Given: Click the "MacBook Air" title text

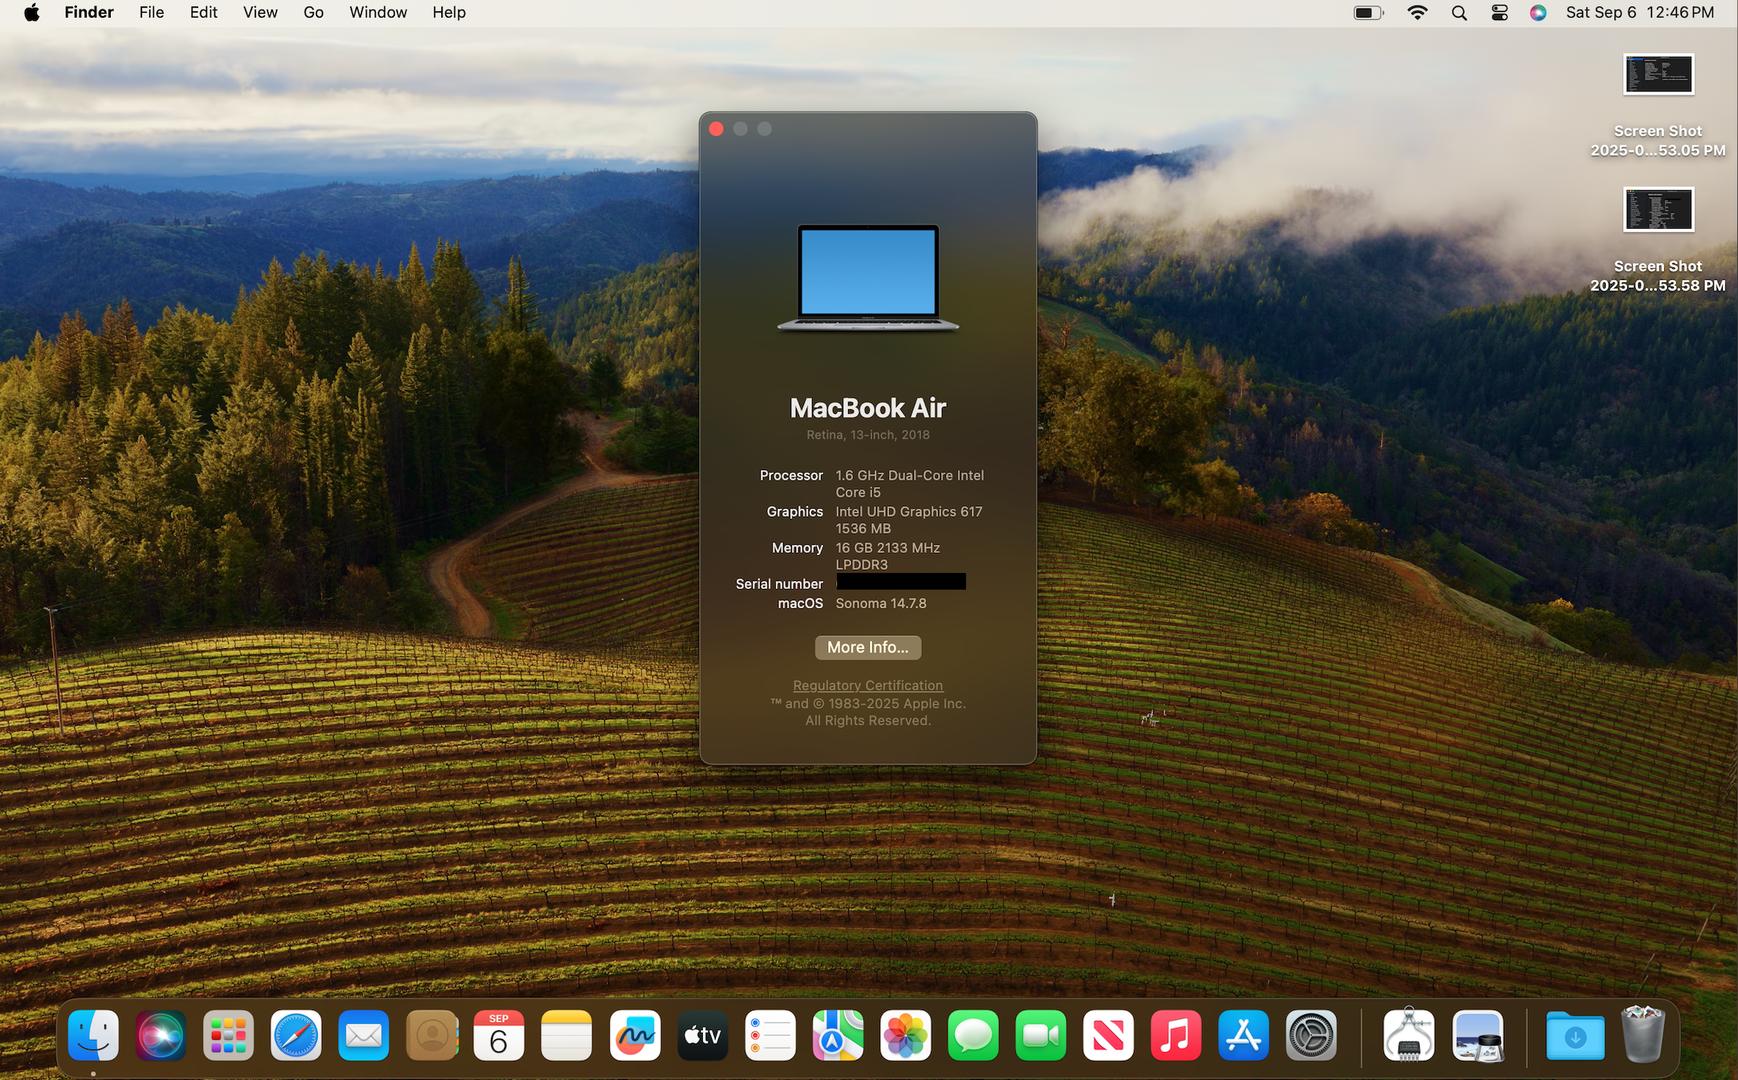Looking at the screenshot, I should tap(868, 408).
